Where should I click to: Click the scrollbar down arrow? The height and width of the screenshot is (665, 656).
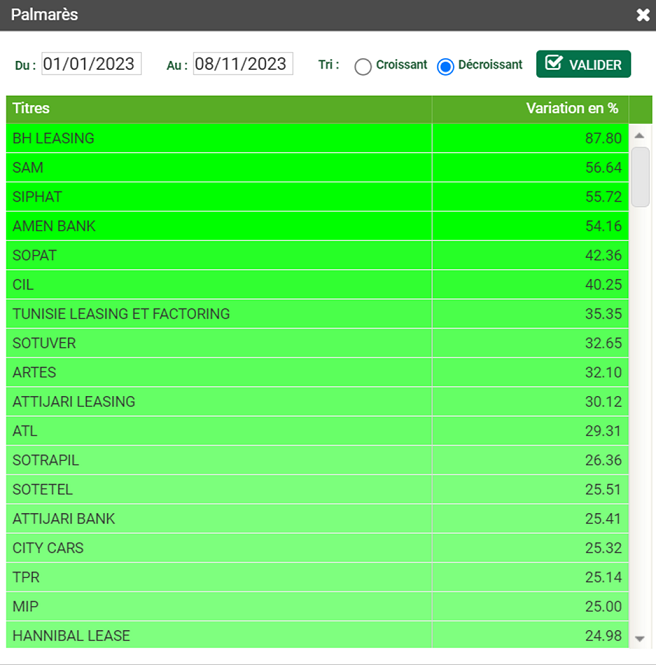639,638
